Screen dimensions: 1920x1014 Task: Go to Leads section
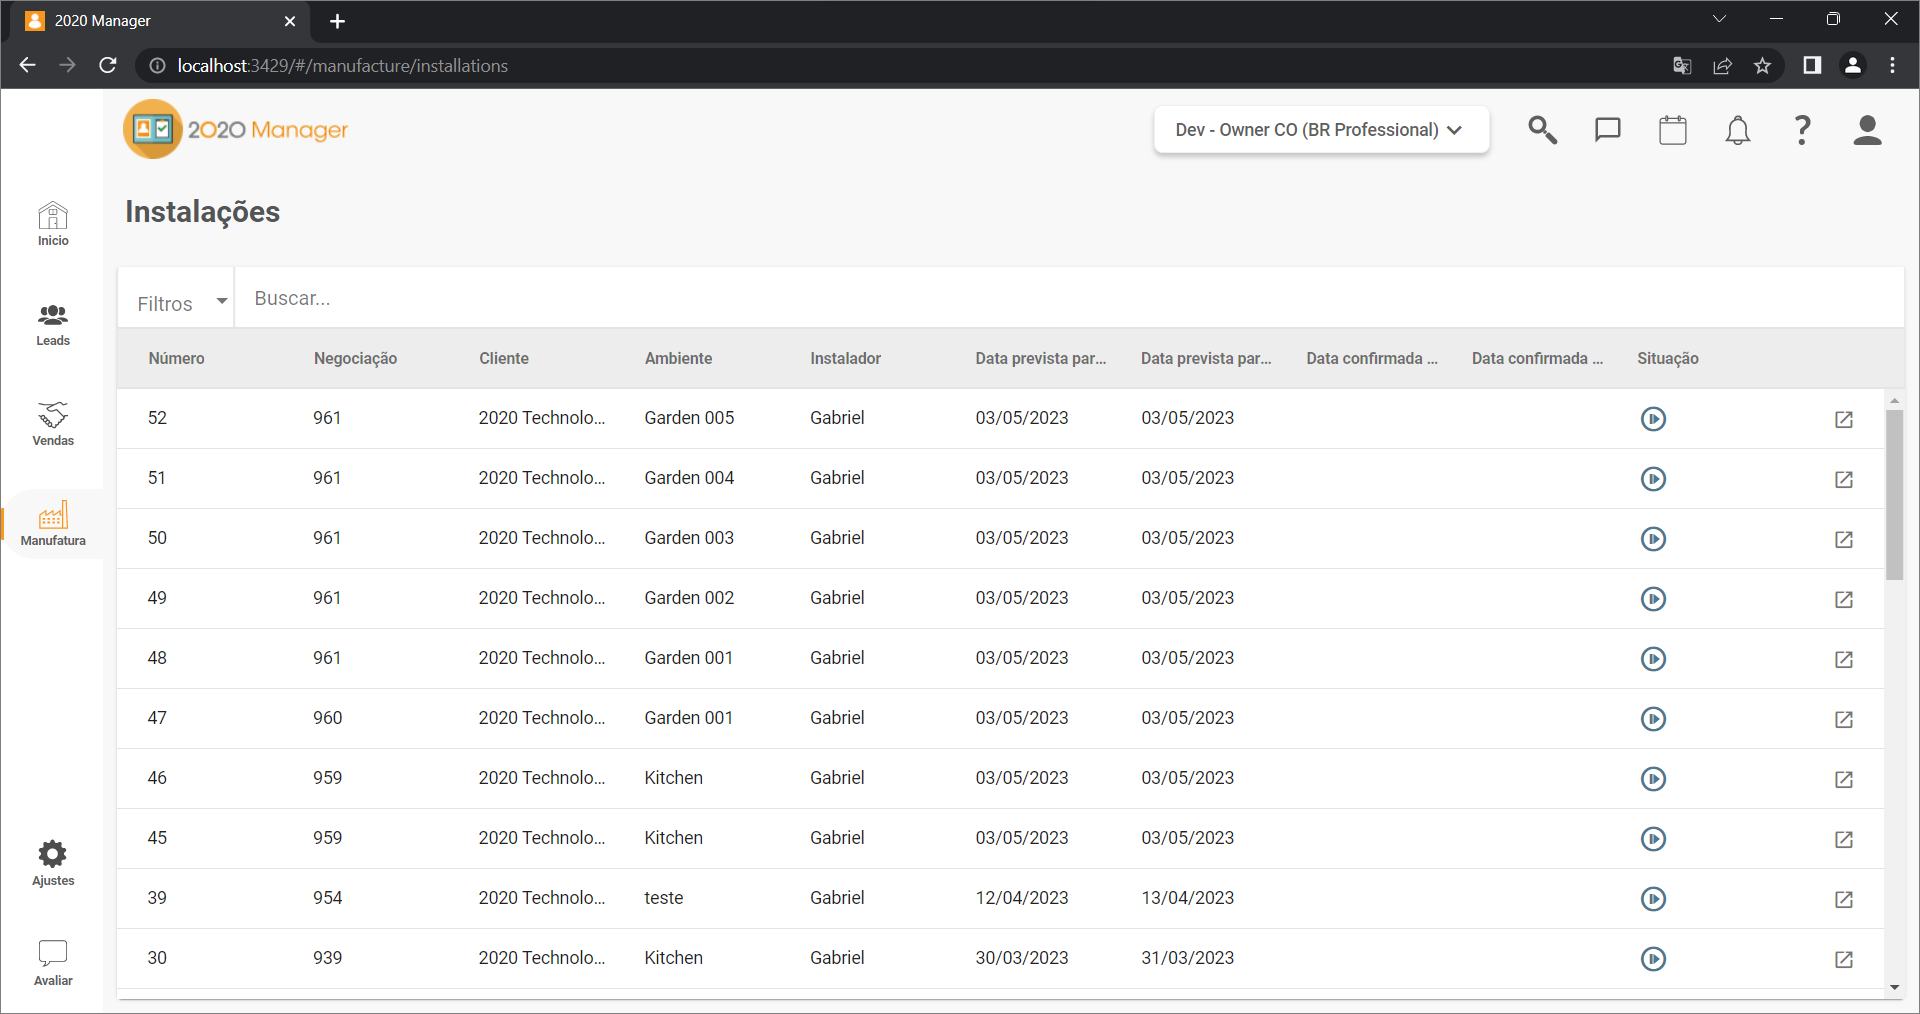(x=53, y=325)
